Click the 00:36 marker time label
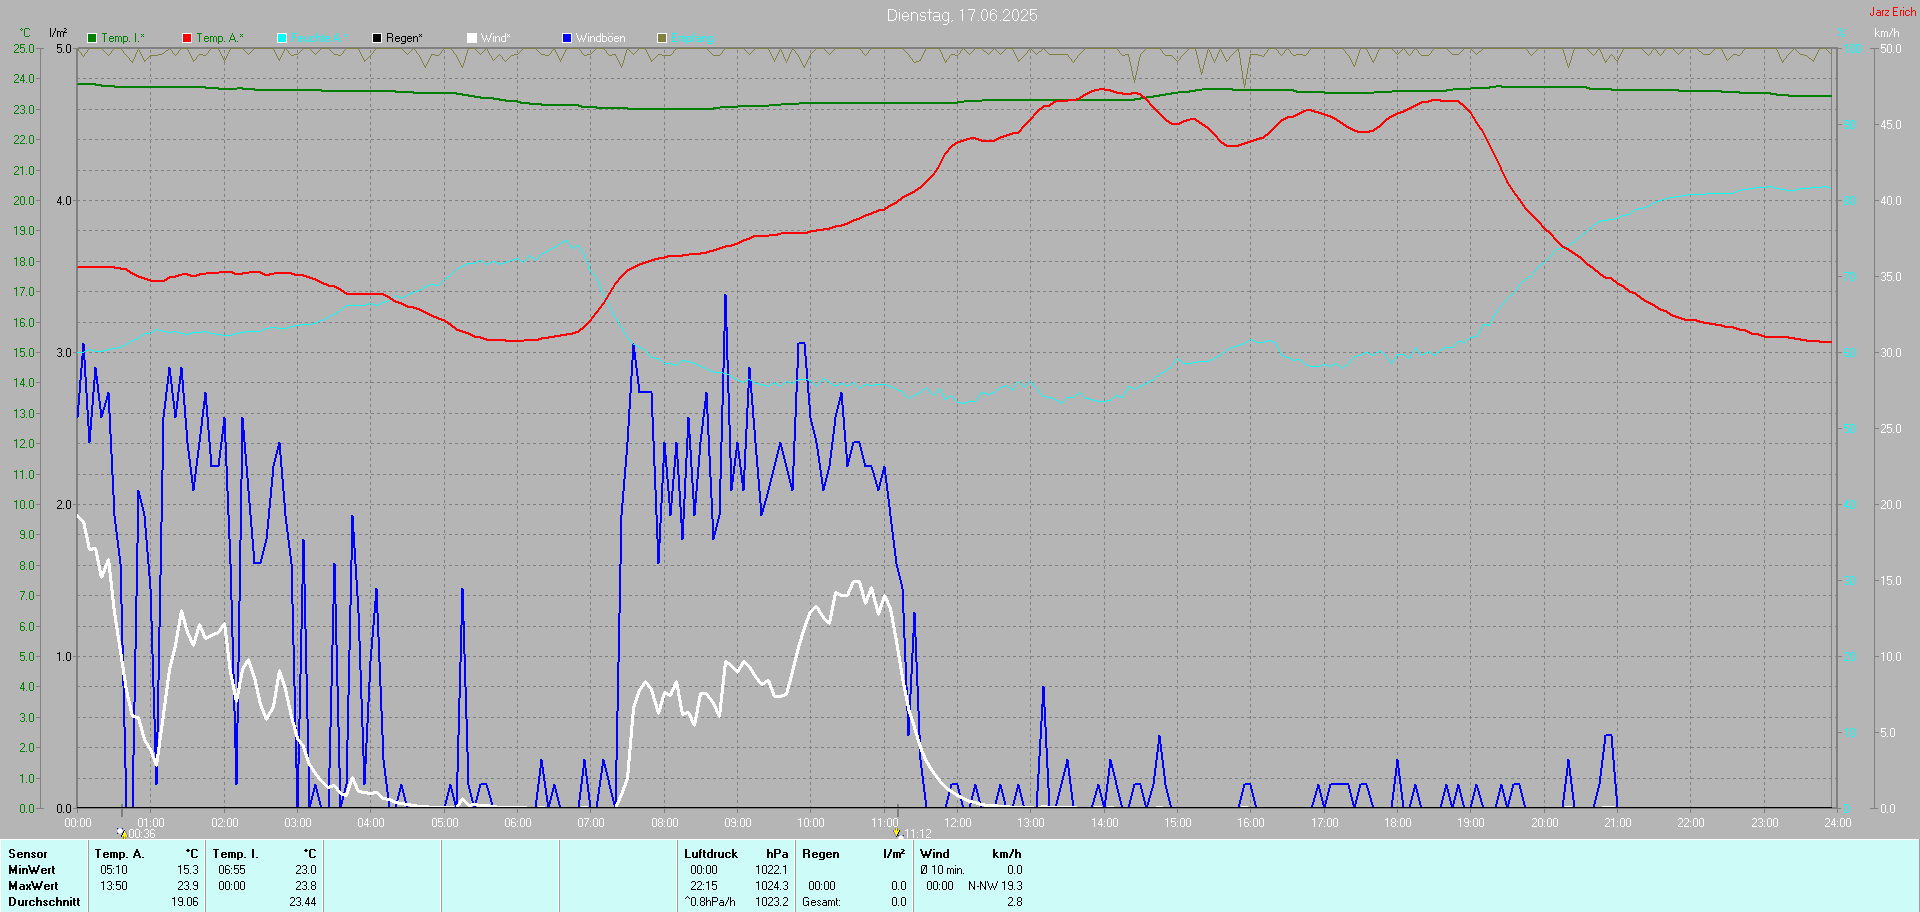 pos(142,834)
